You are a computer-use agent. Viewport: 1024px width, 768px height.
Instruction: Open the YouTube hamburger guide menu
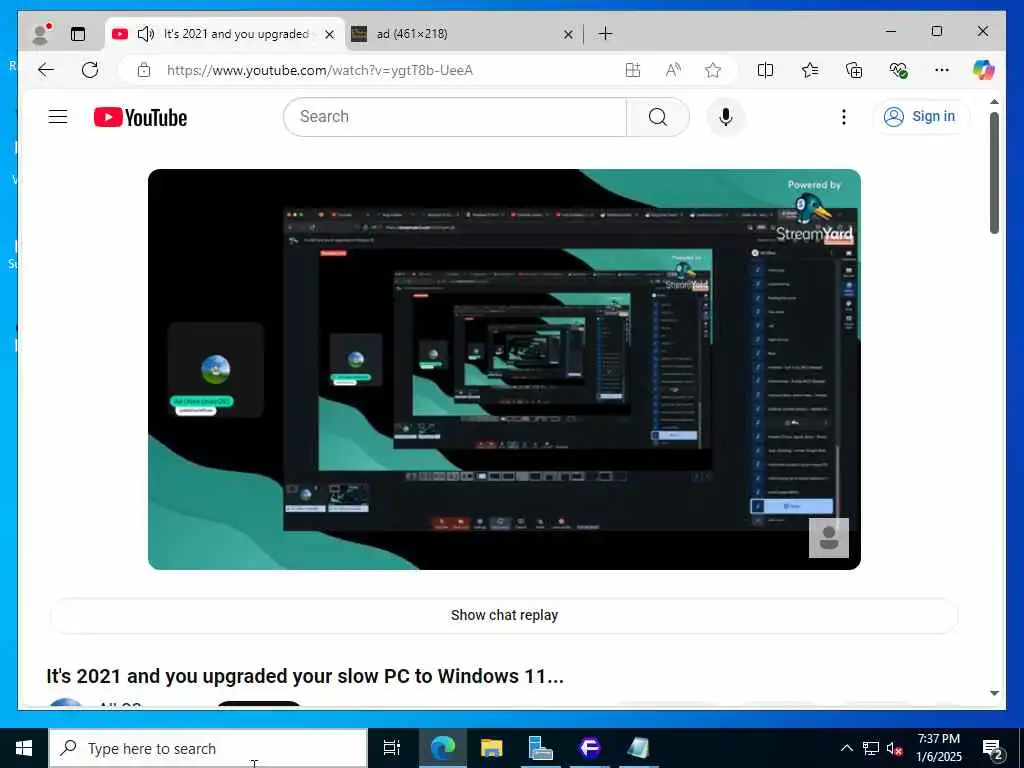[x=58, y=117]
